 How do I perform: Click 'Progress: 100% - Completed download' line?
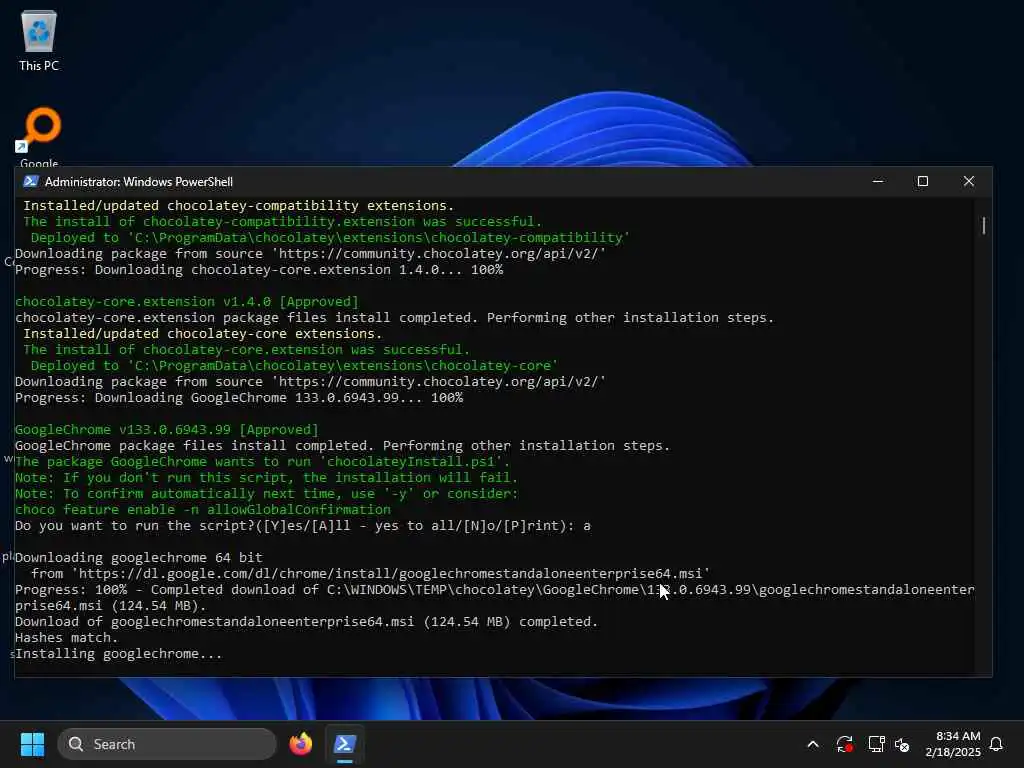point(494,590)
